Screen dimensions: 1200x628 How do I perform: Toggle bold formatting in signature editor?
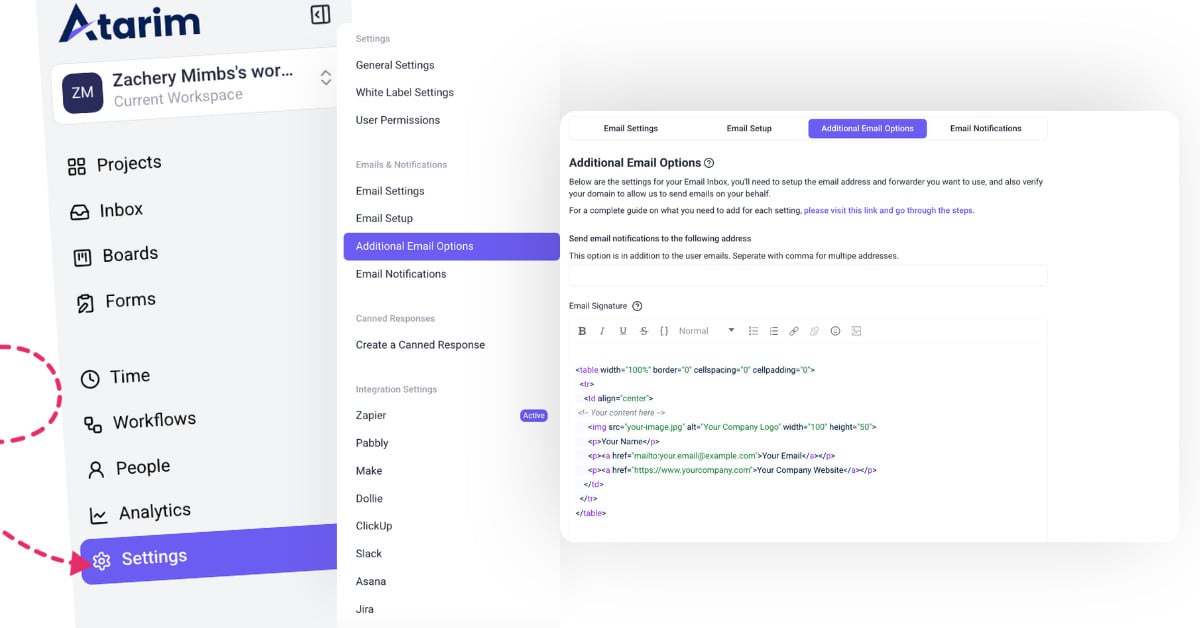pos(582,331)
